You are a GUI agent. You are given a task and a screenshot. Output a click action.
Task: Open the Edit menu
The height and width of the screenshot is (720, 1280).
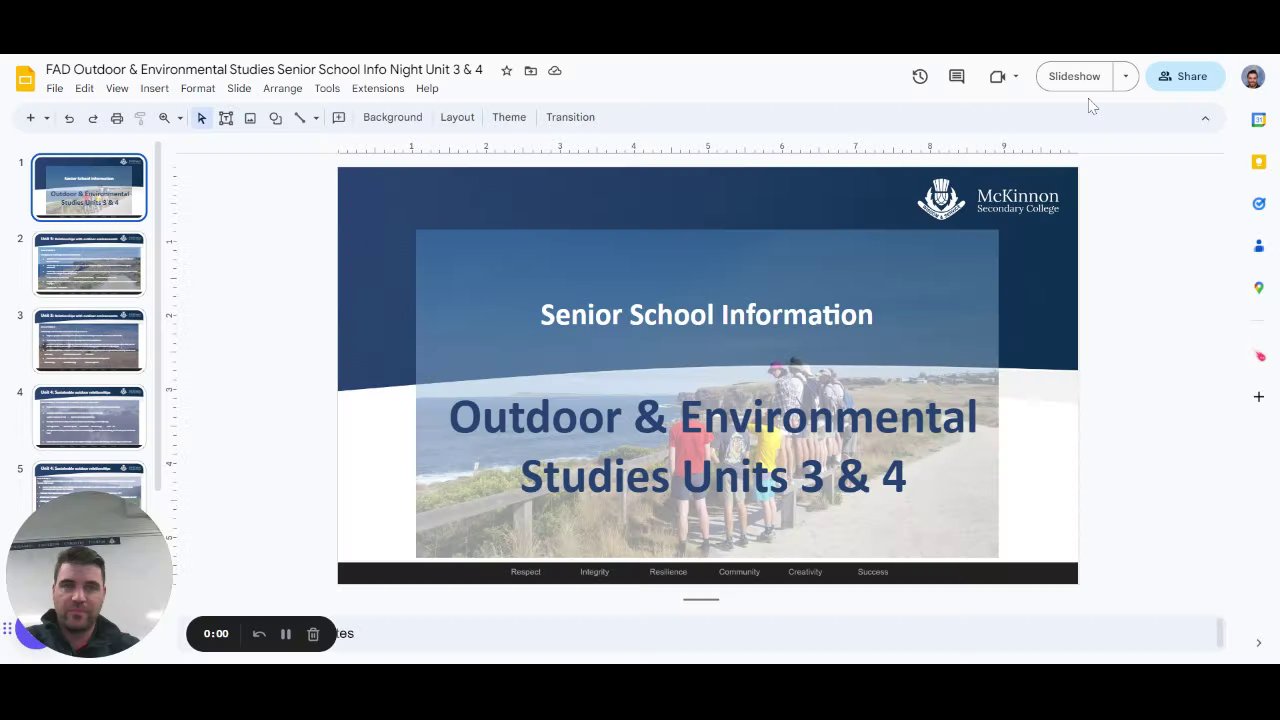[84, 89]
